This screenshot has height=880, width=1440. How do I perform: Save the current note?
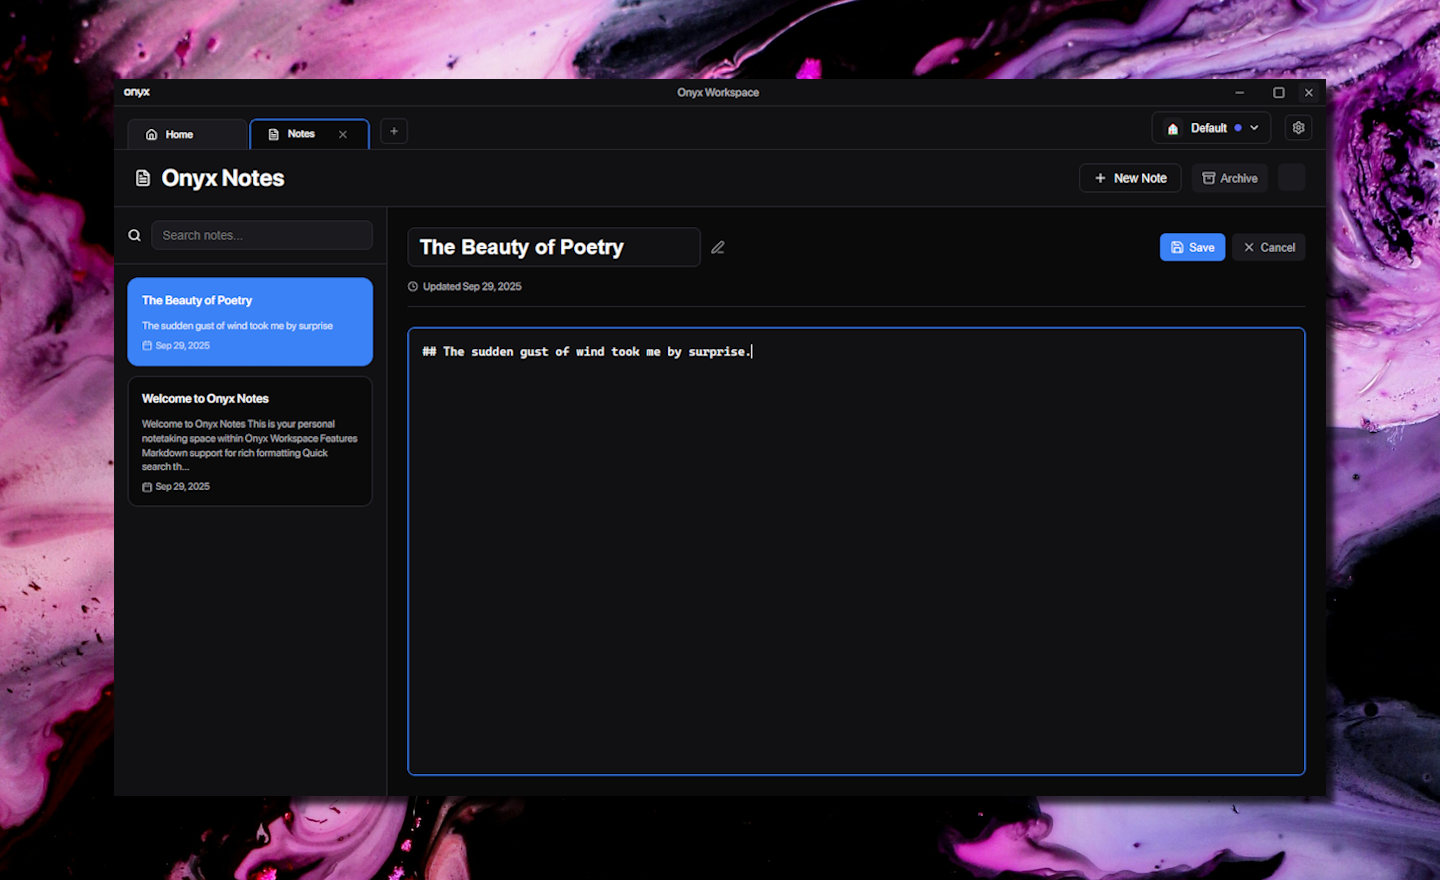tap(1192, 248)
